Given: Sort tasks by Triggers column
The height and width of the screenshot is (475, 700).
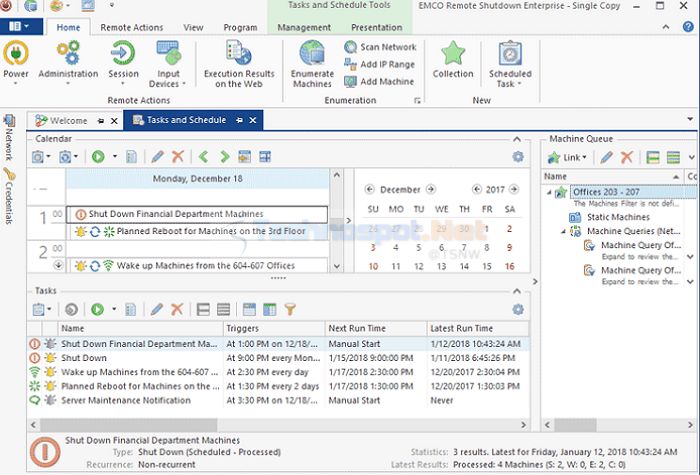Looking at the screenshot, I should click(x=274, y=329).
